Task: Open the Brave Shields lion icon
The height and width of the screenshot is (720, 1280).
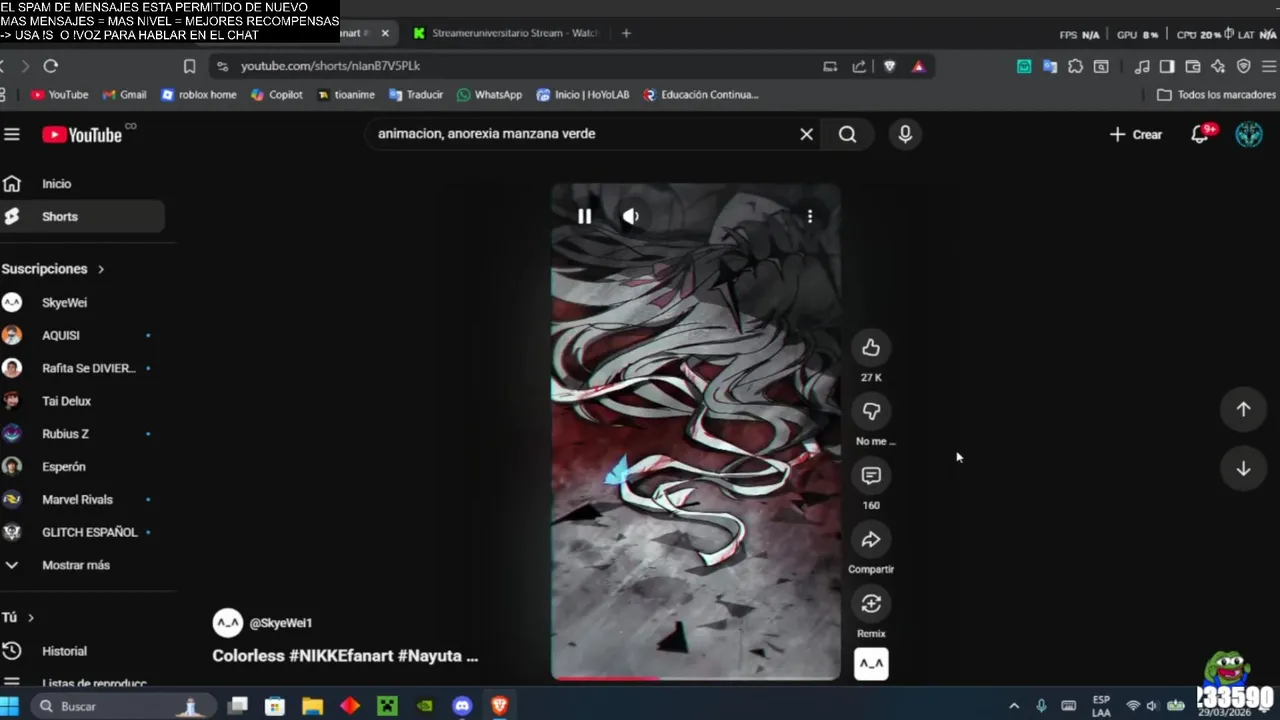Action: click(889, 66)
